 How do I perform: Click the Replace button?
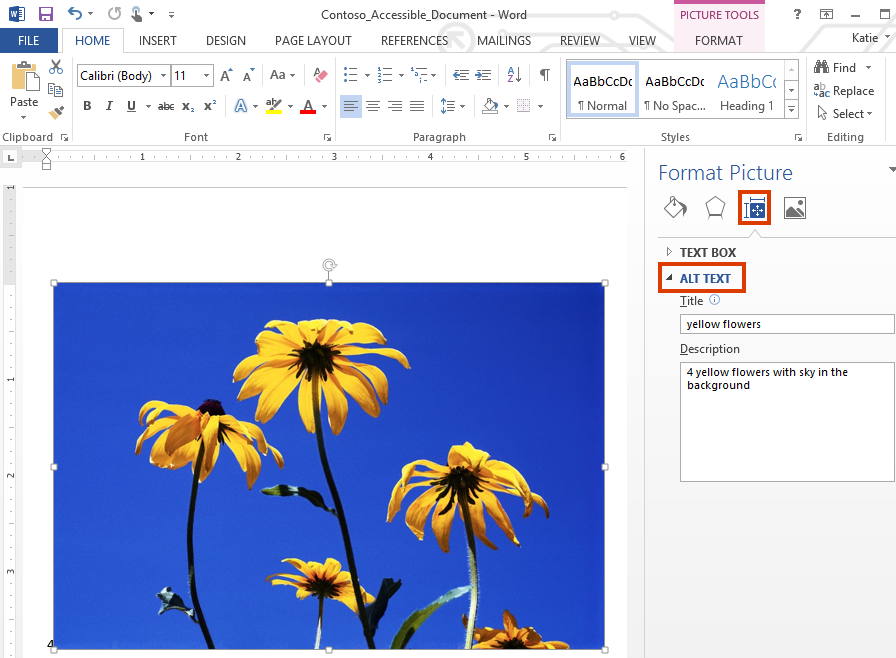(x=845, y=91)
